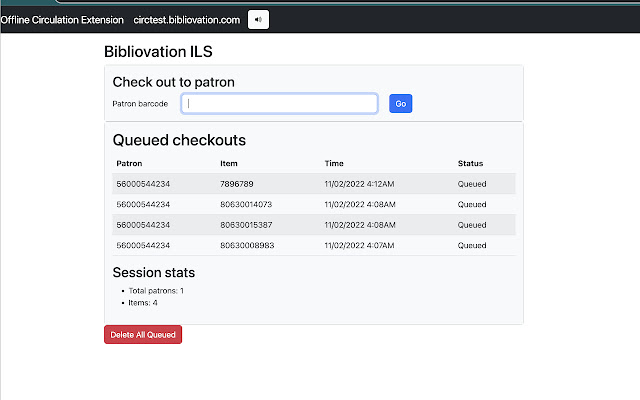
Task: Click item number 80630014073
Action: pyautogui.click(x=246, y=204)
